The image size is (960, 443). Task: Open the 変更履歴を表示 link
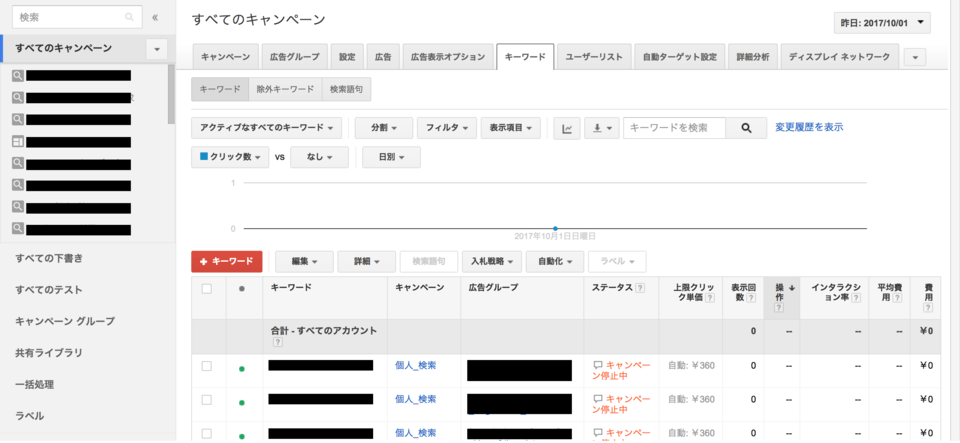809,127
